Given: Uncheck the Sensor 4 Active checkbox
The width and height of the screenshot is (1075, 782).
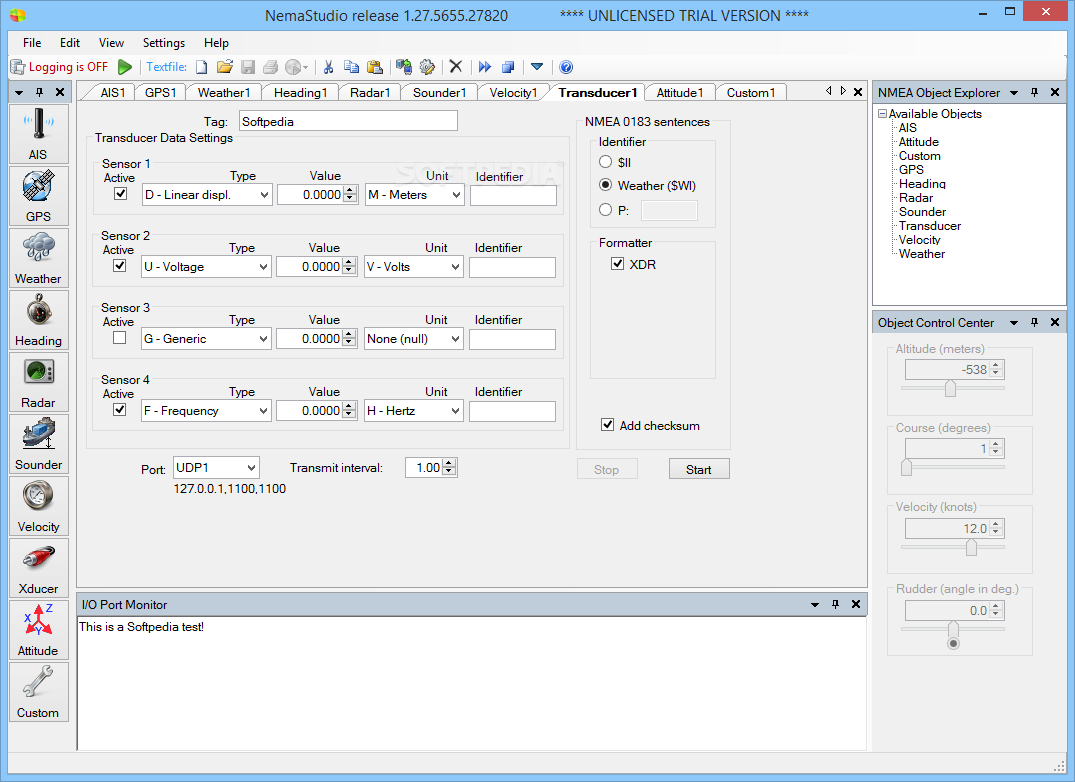Looking at the screenshot, I should coord(119,409).
